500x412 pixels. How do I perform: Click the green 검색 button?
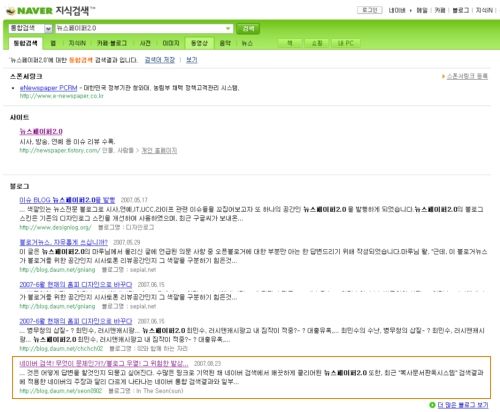click(x=248, y=29)
